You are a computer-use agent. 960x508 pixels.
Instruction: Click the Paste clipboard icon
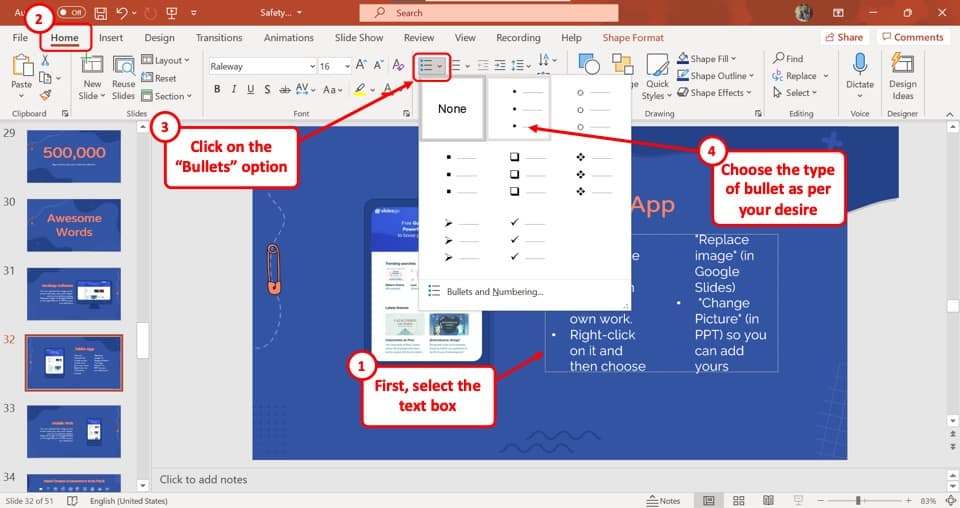[21, 65]
